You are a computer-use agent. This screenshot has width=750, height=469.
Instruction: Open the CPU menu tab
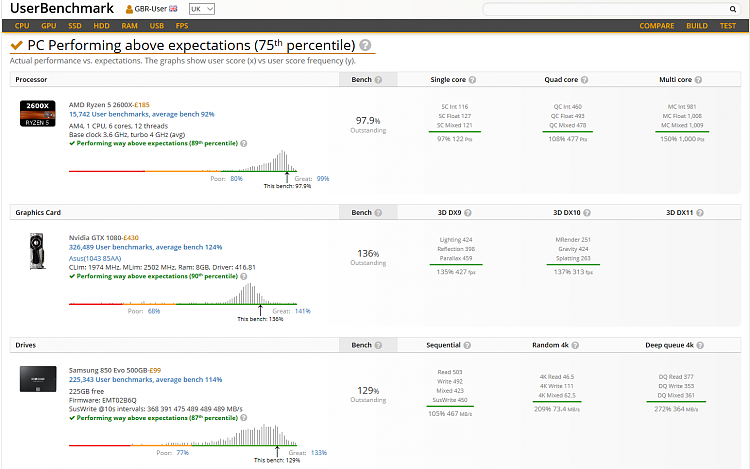pyautogui.click(x=22, y=25)
